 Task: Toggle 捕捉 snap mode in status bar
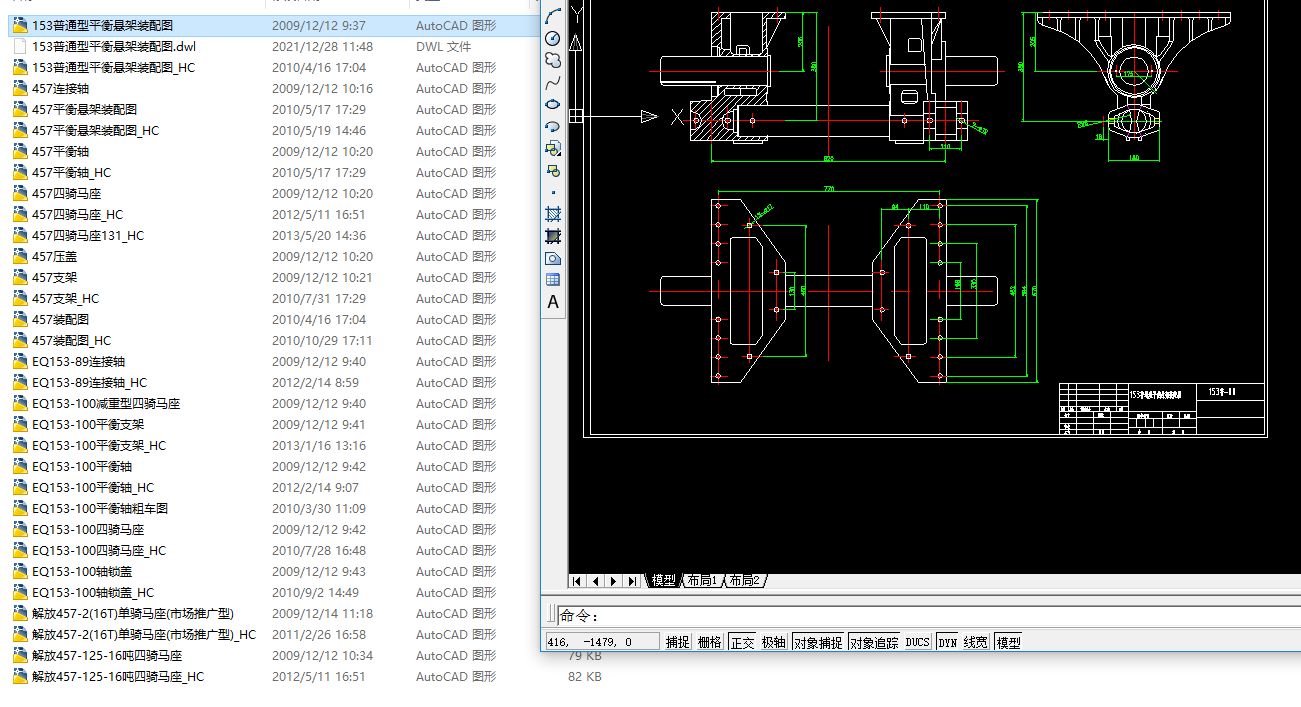[x=678, y=642]
